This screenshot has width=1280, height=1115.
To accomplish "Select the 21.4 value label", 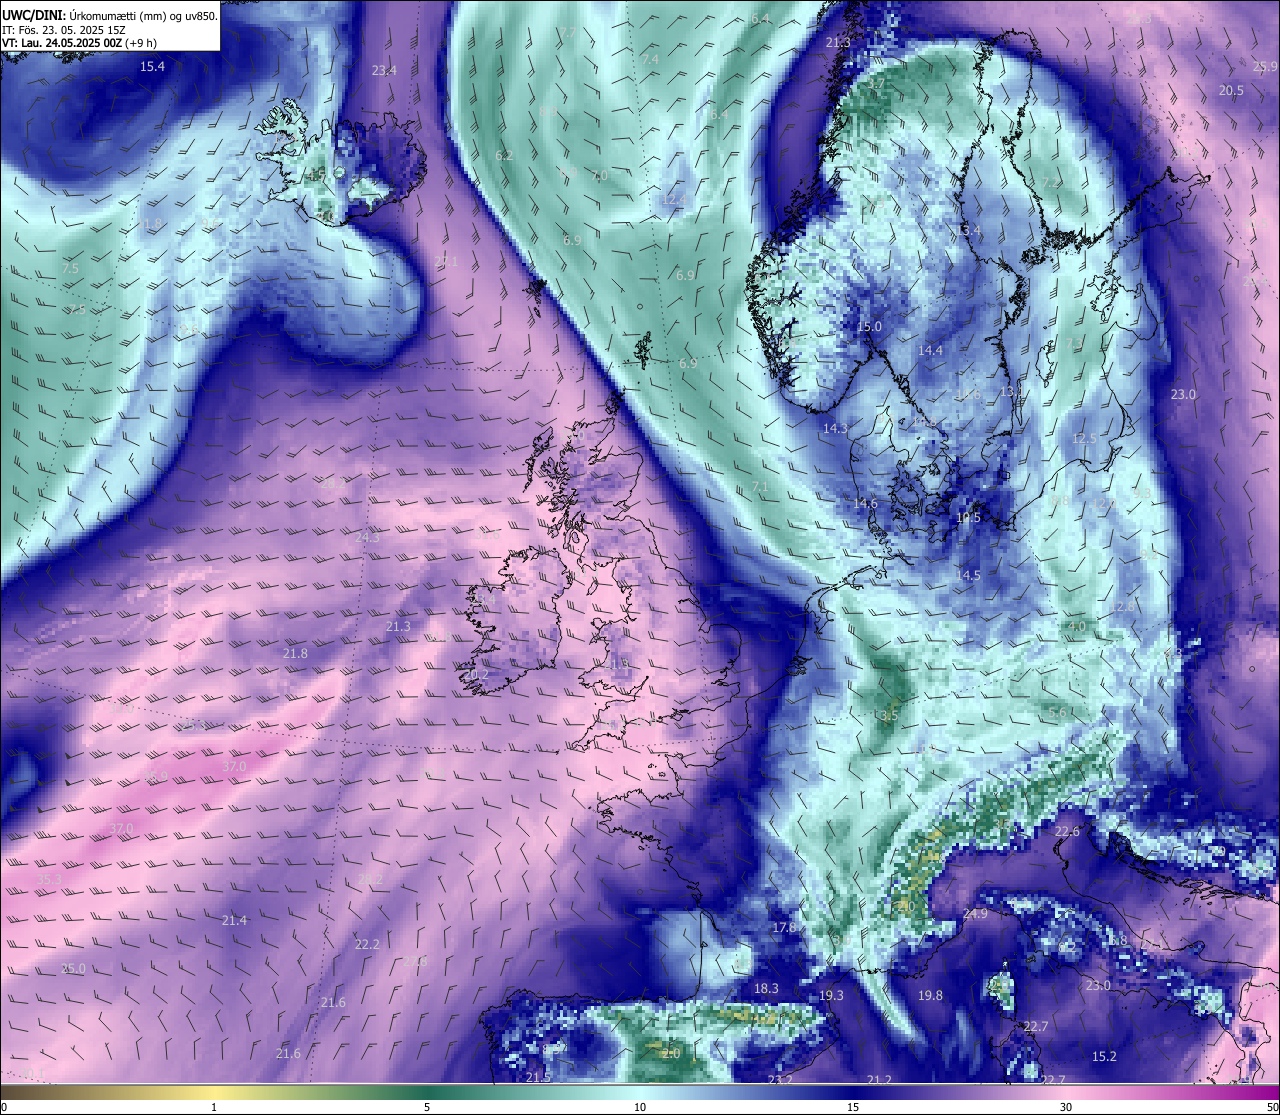I will coord(234,920).
